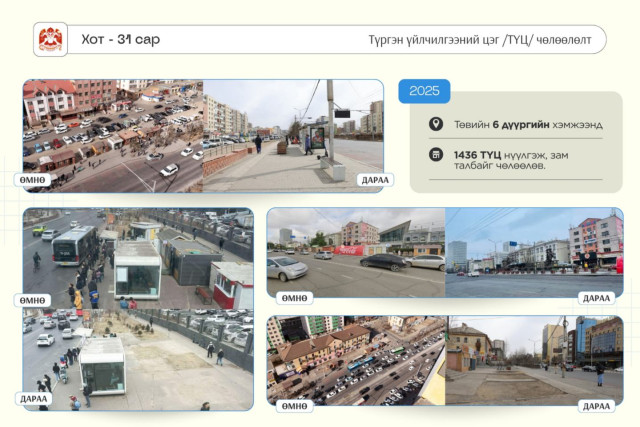Image resolution: width=640 pixels, height=427 pixels.
Task: Open the aerial traffic jam photo
Action: (x=356, y=360)
